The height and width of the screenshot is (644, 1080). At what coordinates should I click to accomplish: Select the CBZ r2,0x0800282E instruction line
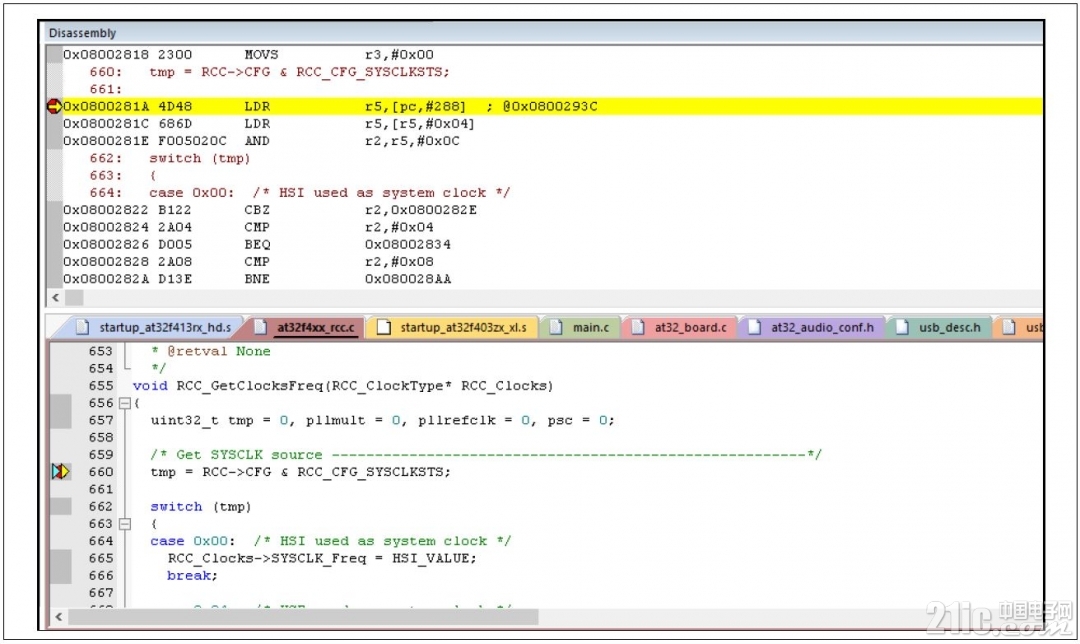[270, 210]
